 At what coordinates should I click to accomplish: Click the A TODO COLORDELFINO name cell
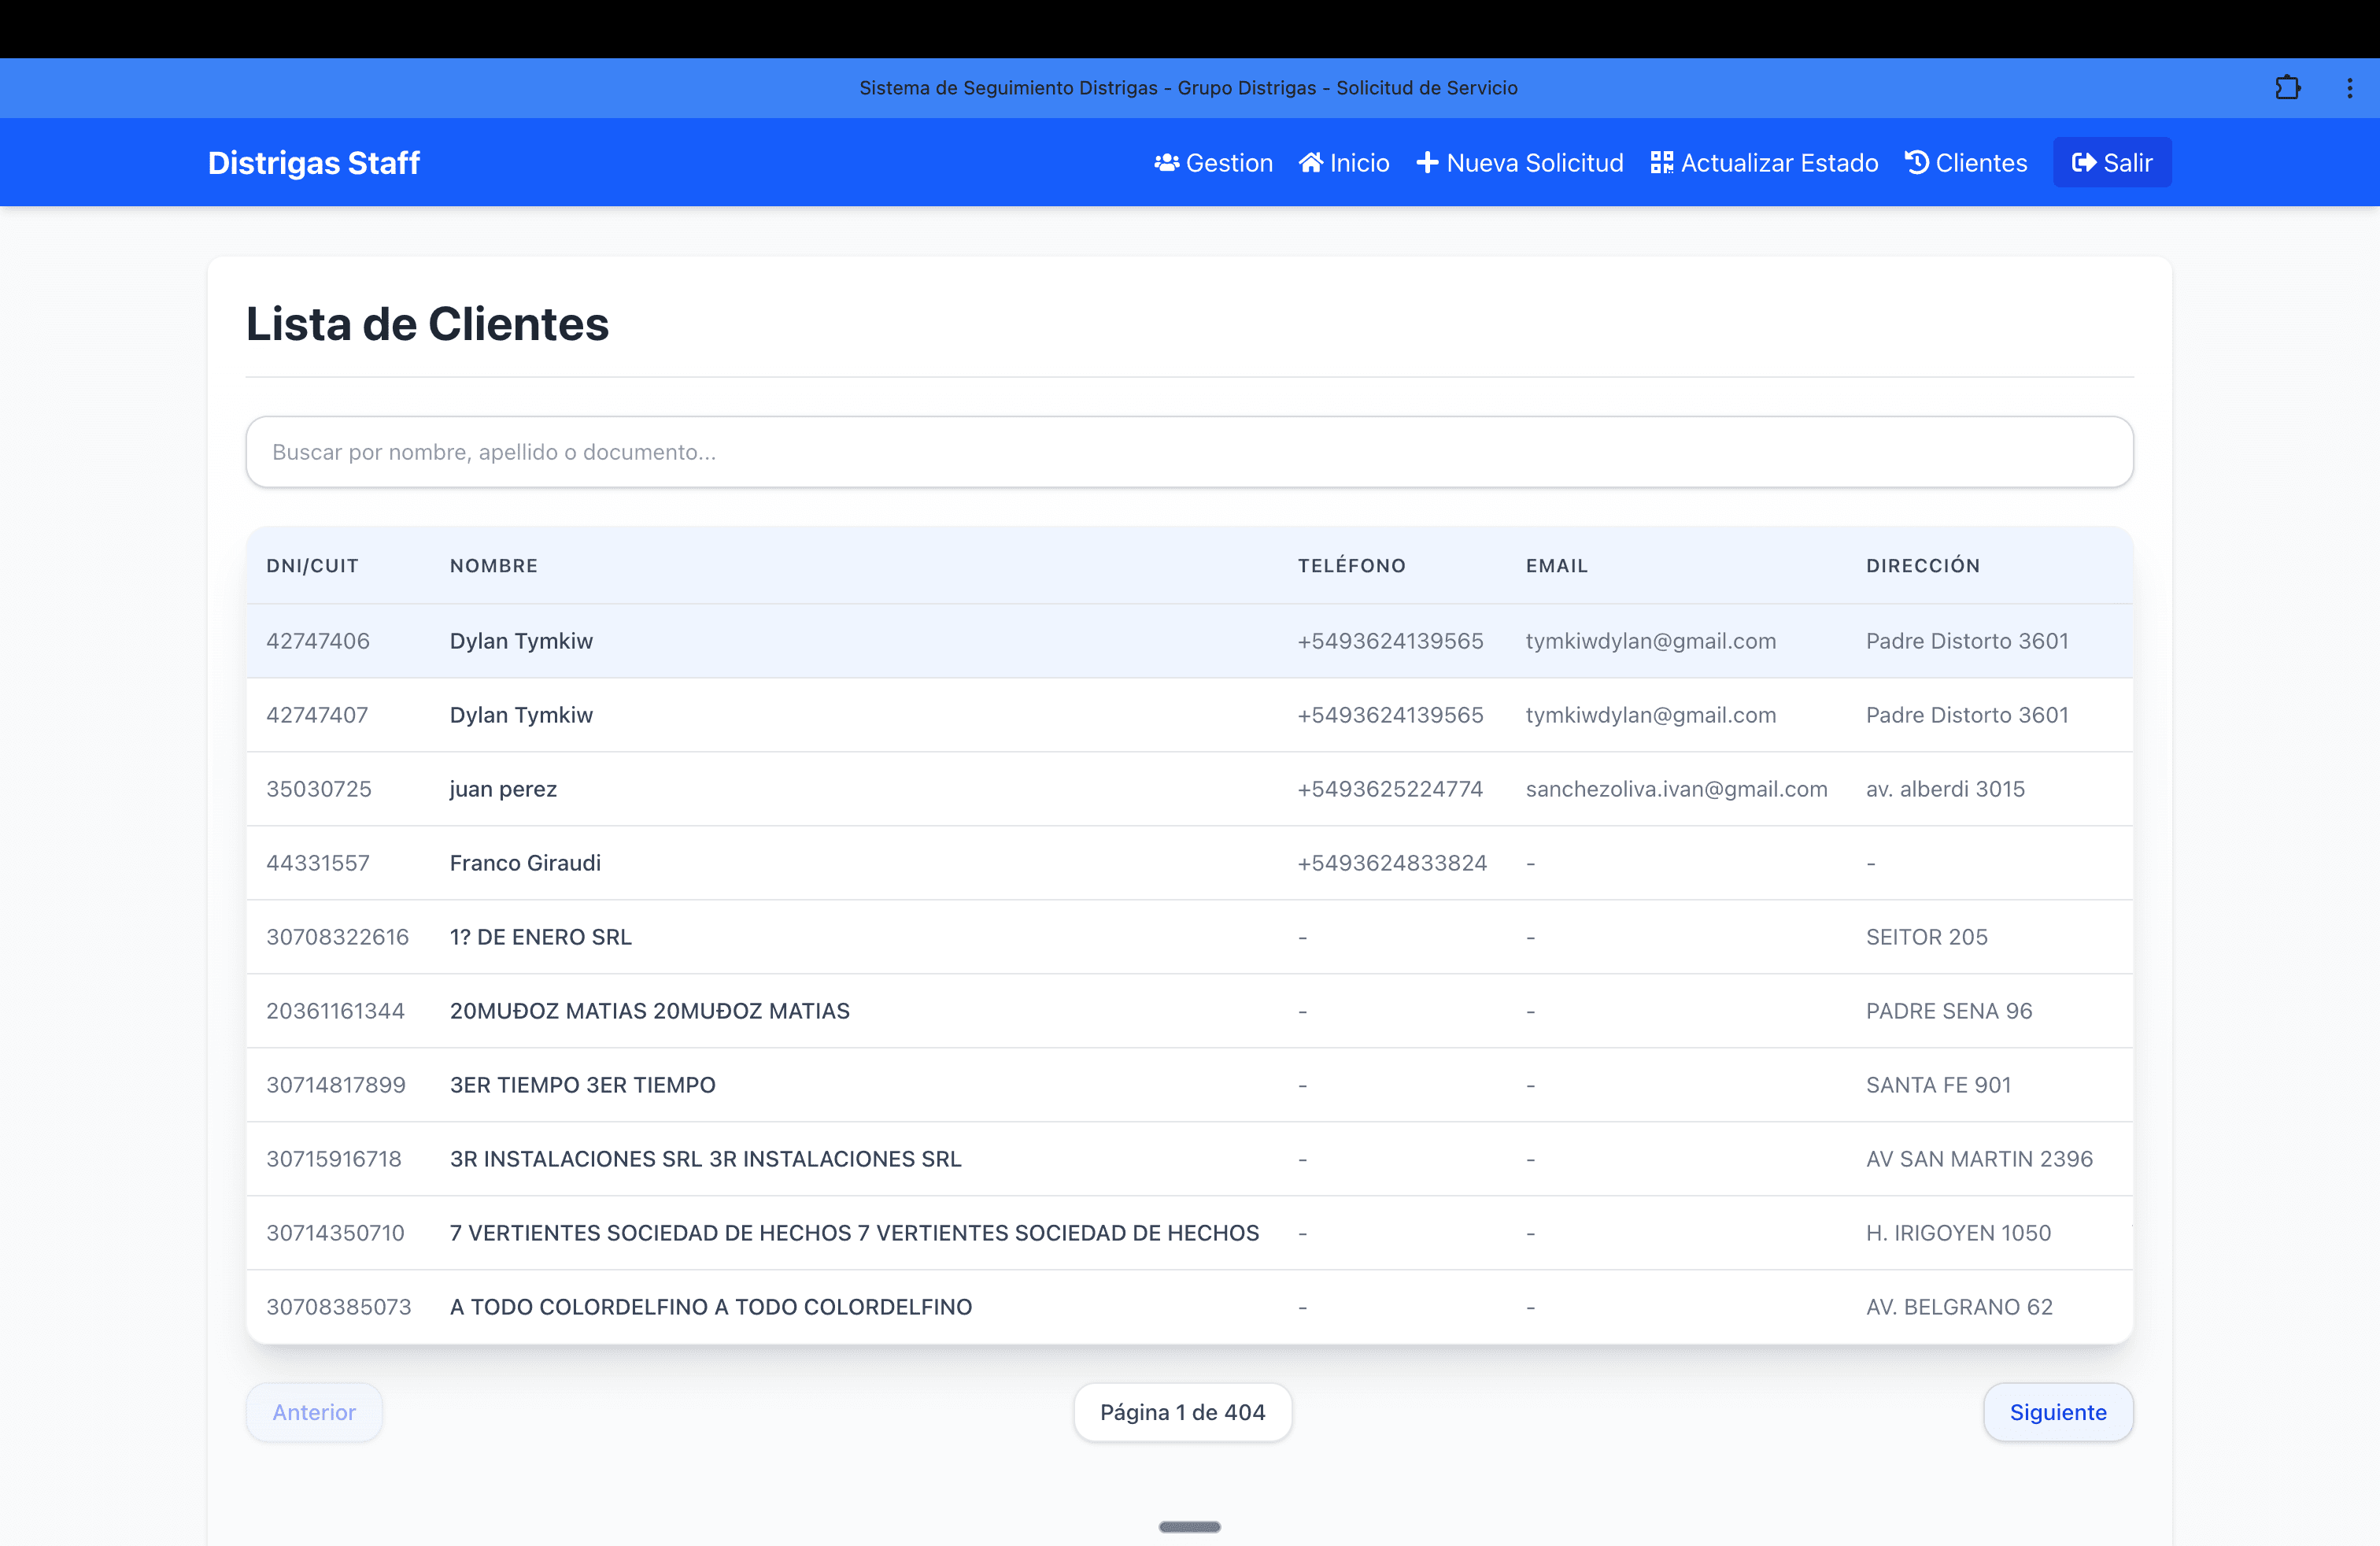[711, 1307]
